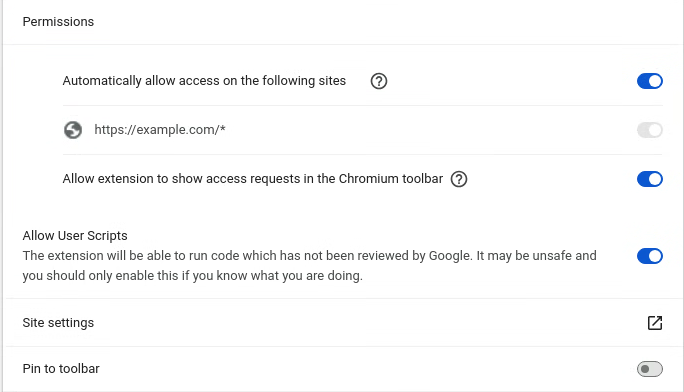This screenshot has height=392, width=684.
Task: Disable the Allow User Scripts switch
Action: tap(650, 256)
